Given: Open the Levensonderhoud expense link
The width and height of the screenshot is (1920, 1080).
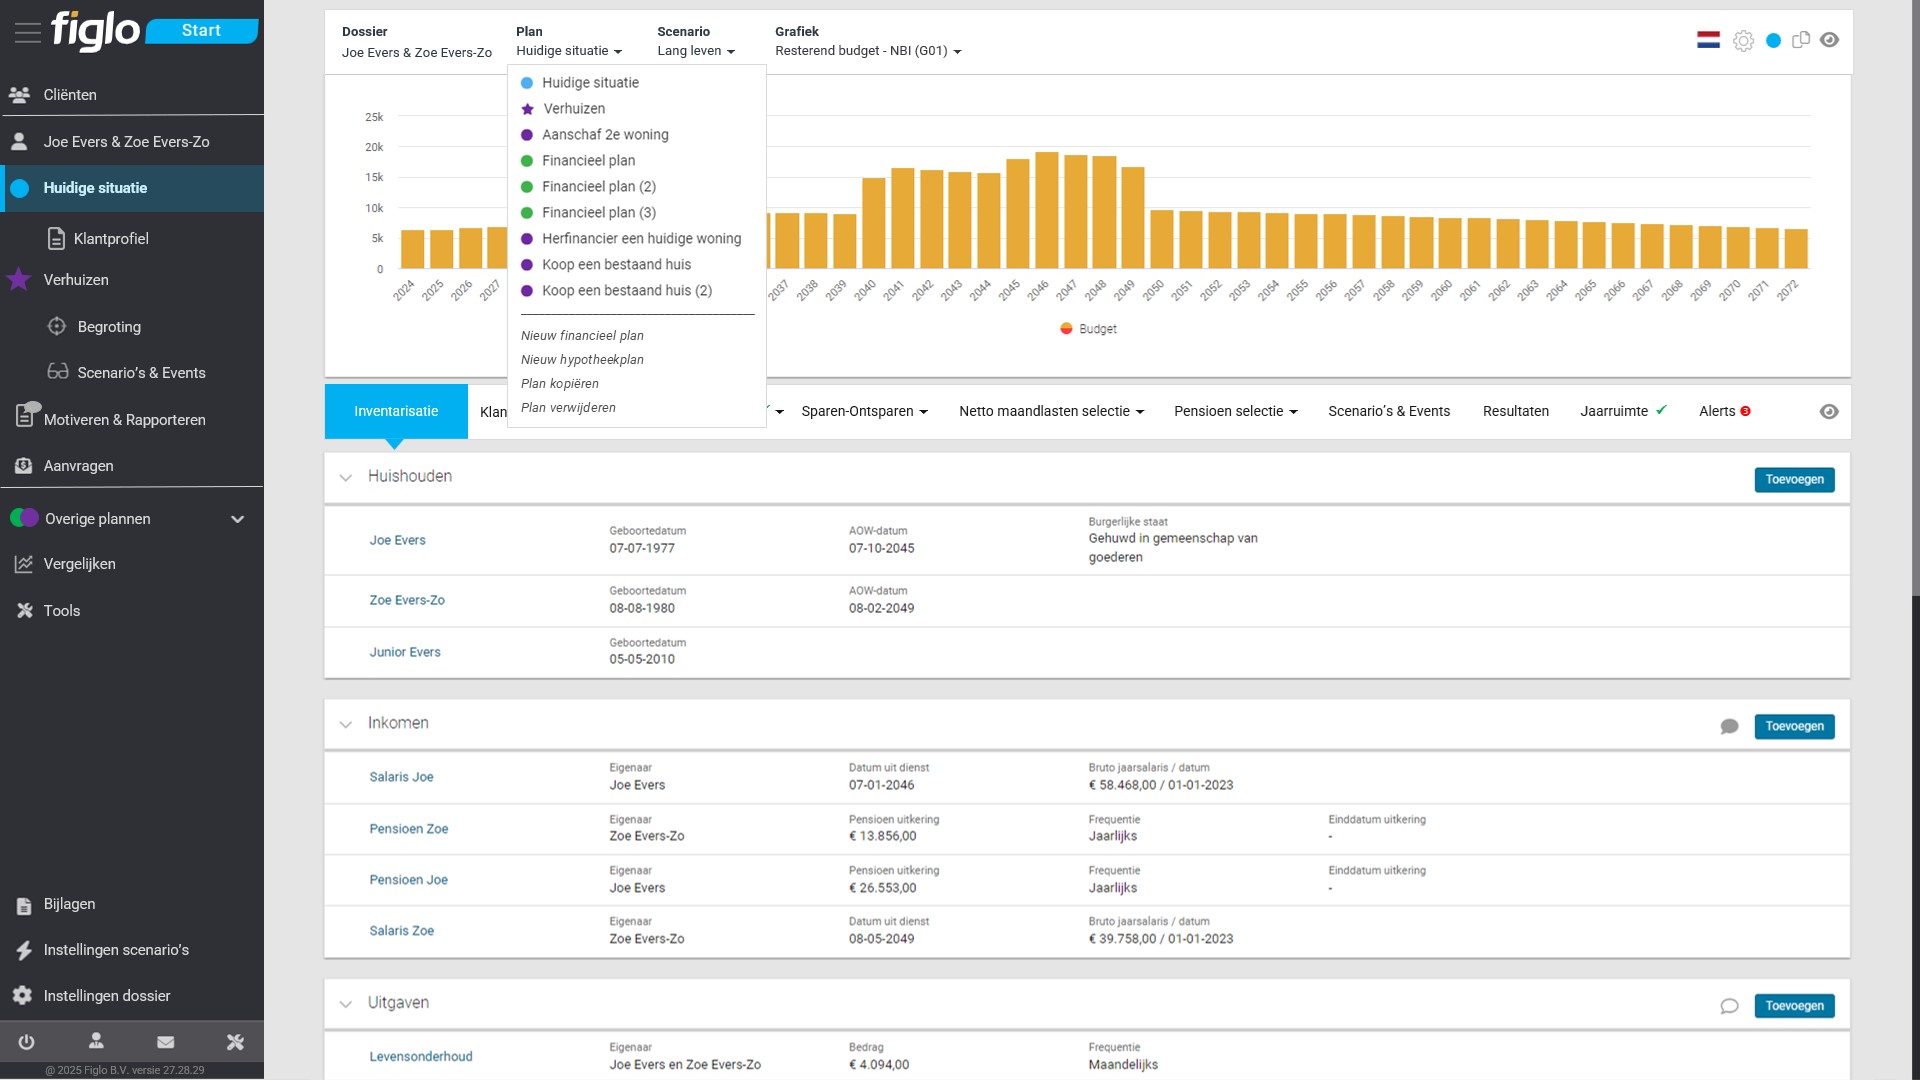Looking at the screenshot, I should pos(420,1057).
